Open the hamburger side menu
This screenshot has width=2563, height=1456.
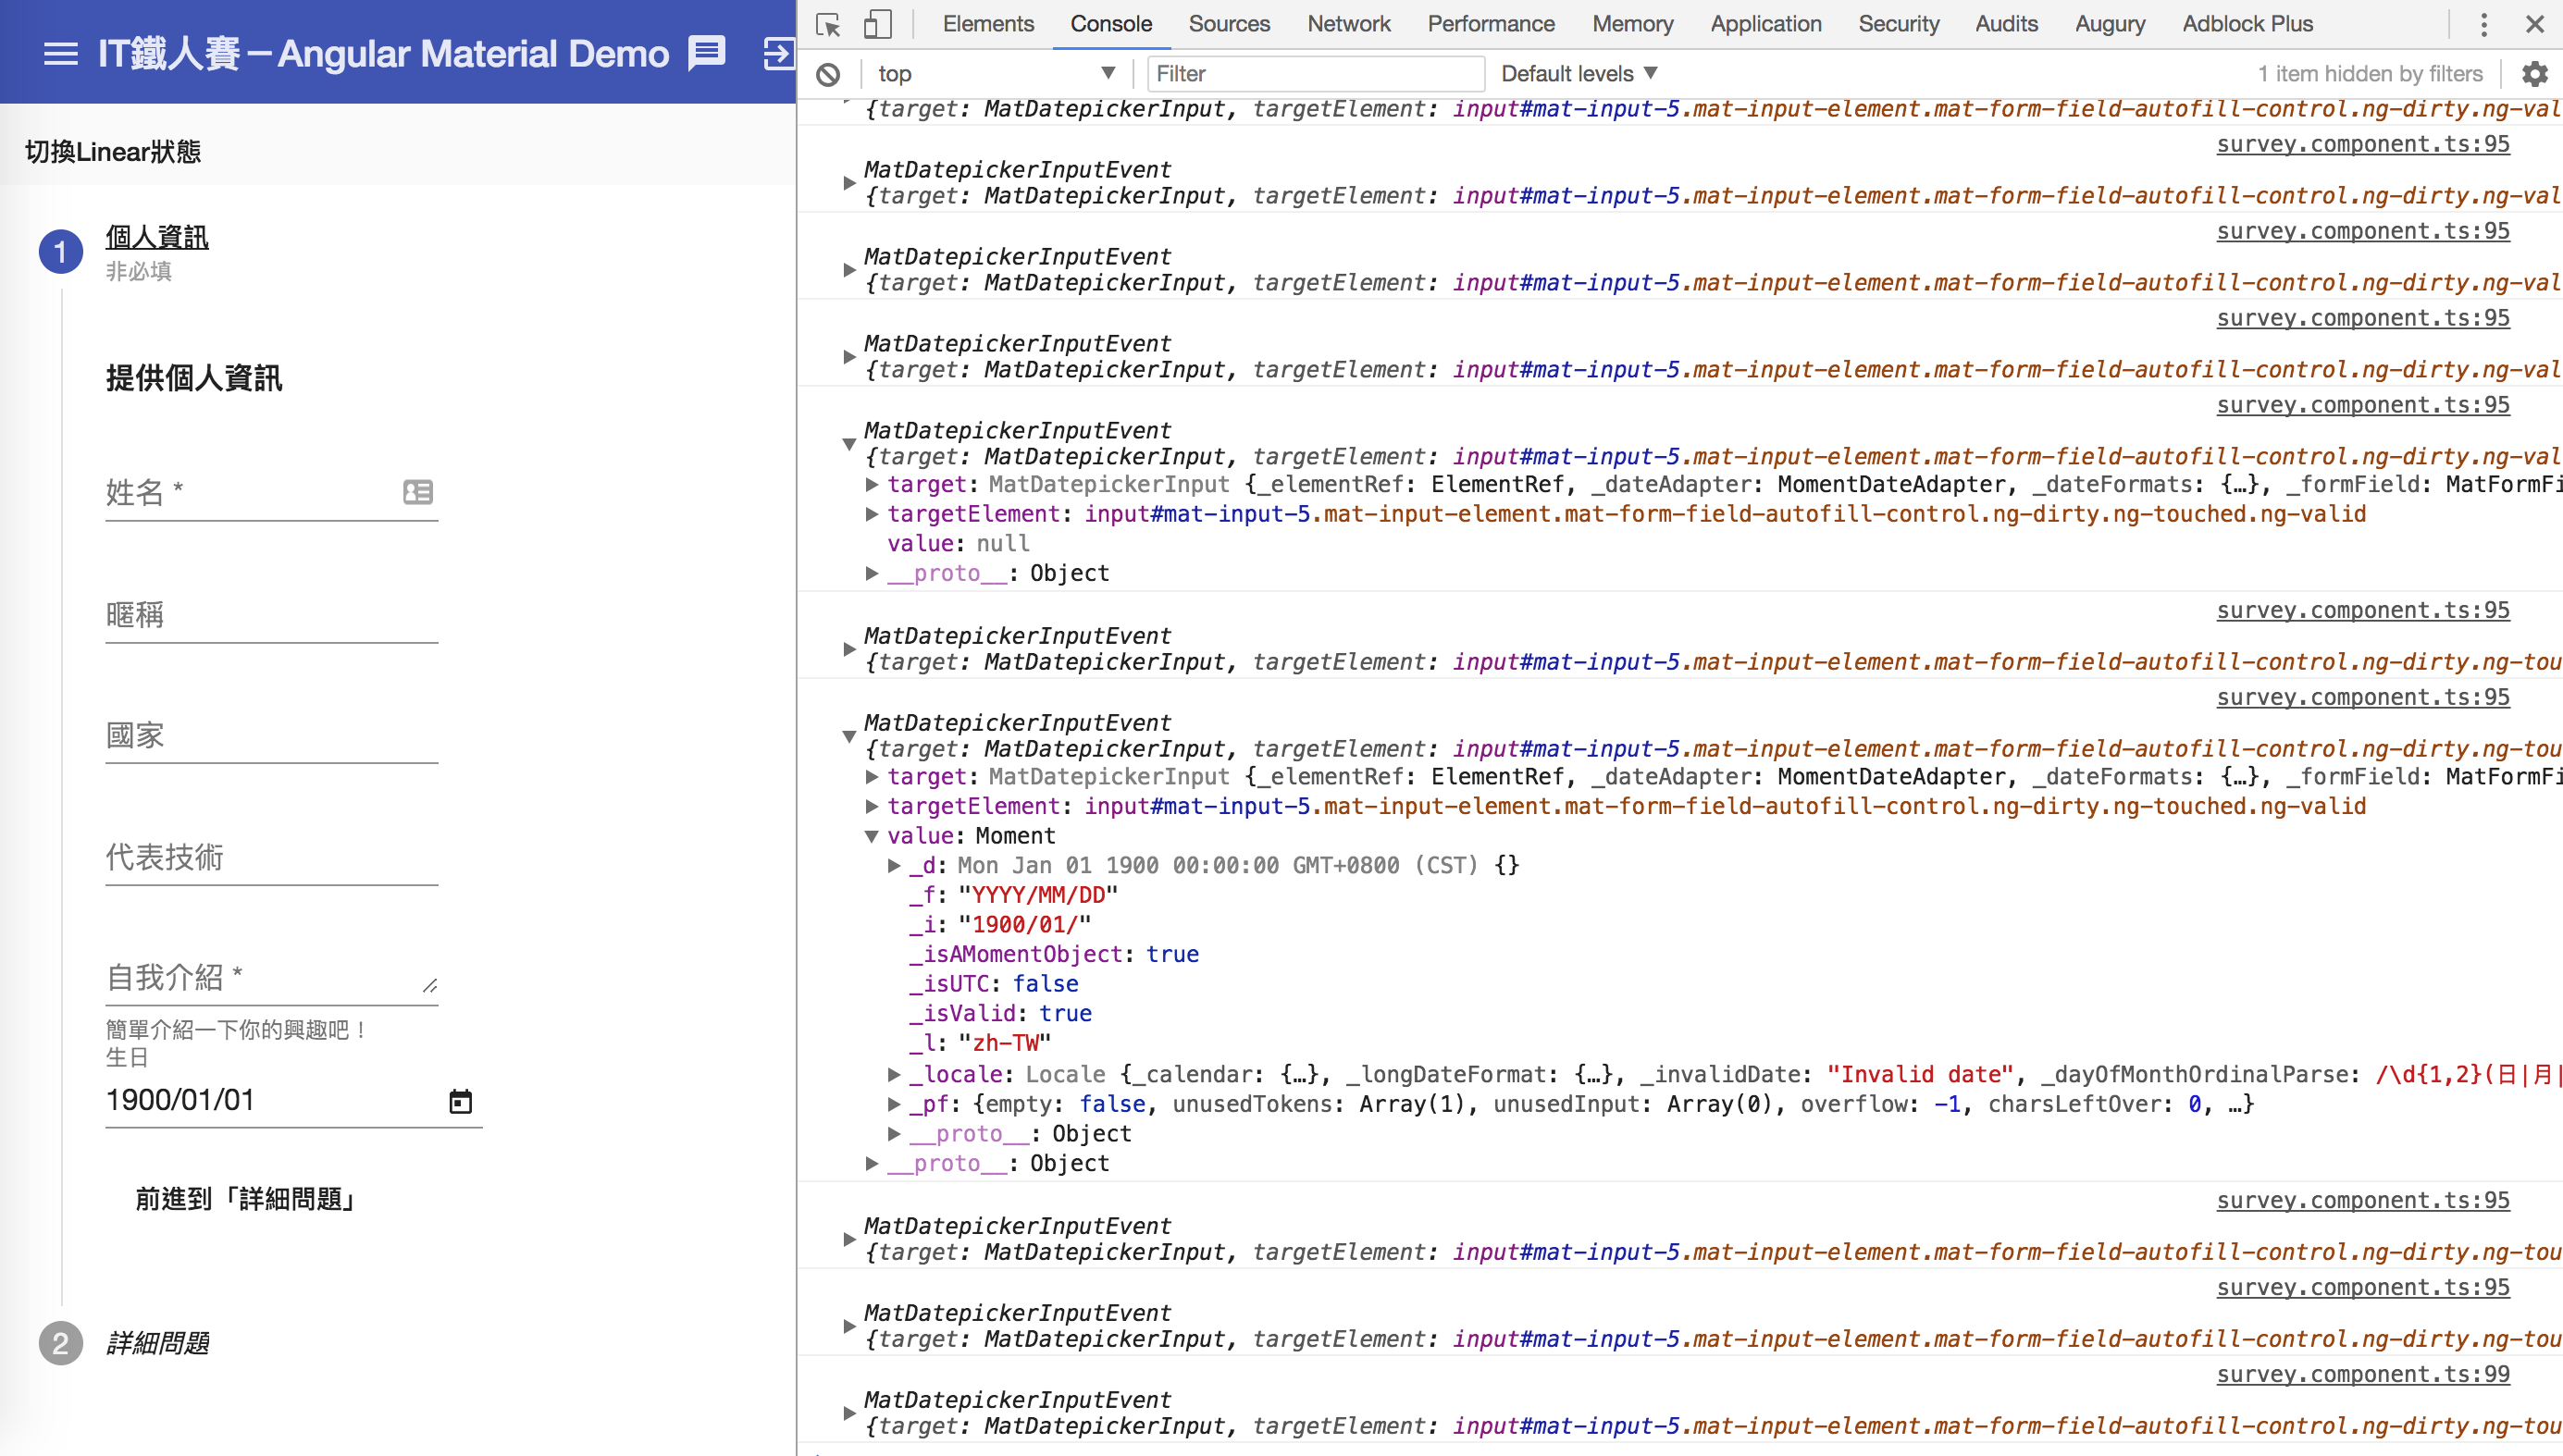coord(61,54)
